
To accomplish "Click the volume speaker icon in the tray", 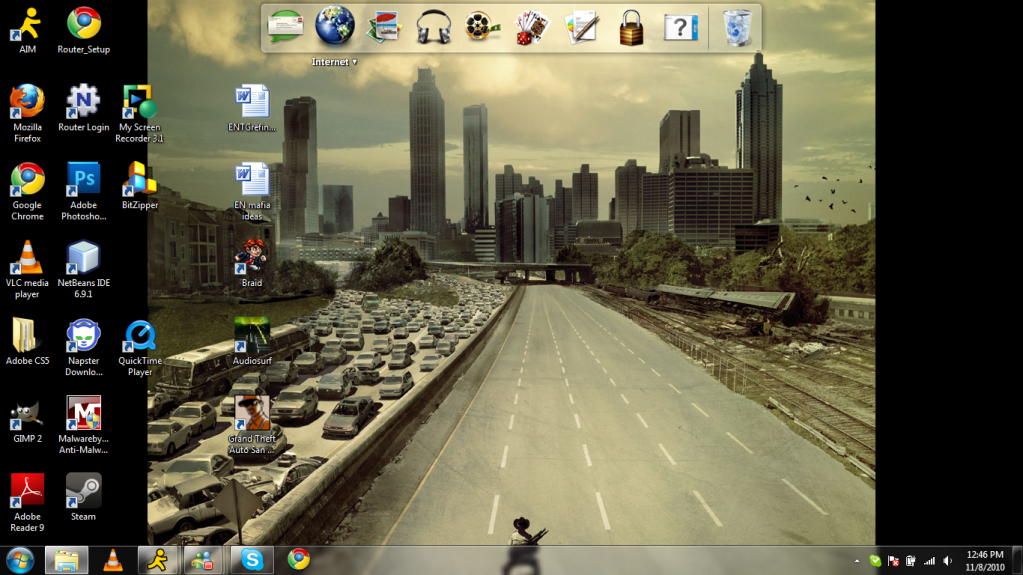I will tap(947, 561).
